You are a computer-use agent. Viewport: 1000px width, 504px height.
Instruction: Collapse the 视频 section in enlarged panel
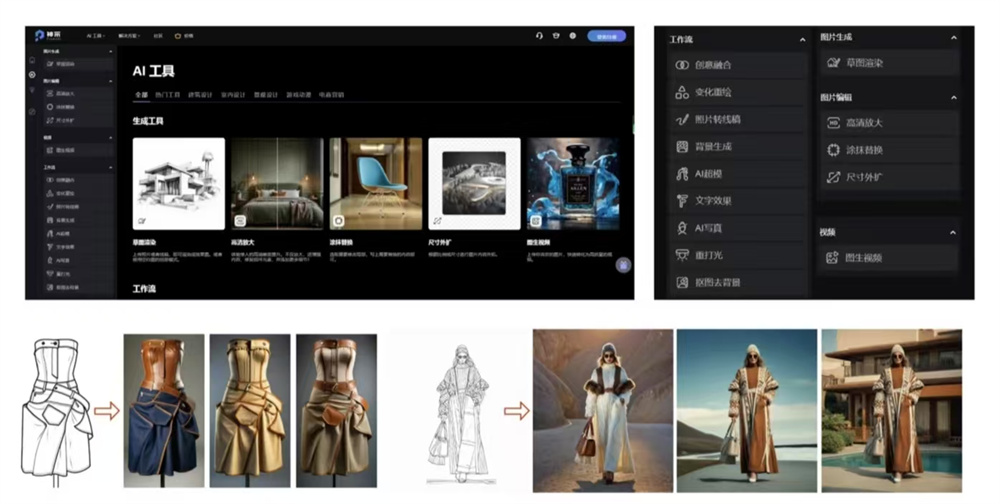pyautogui.click(x=953, y=233)
